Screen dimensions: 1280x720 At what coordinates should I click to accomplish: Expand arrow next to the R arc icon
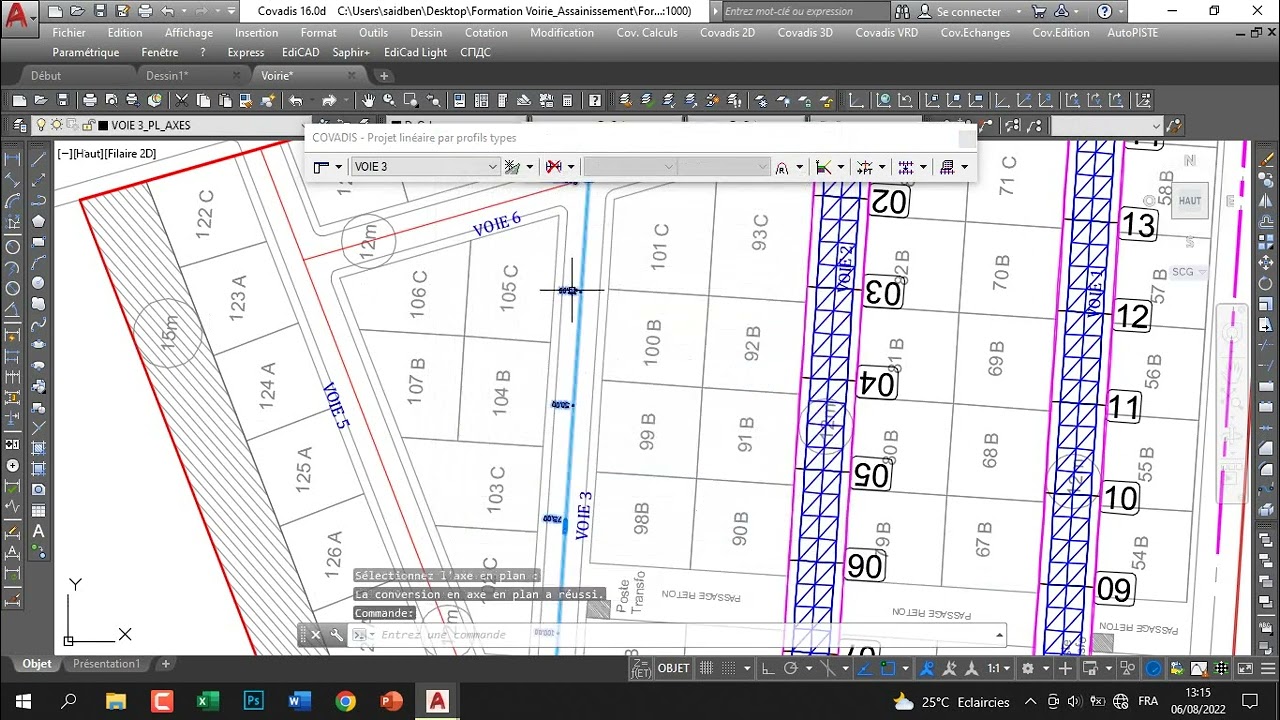tap(799, 167)
